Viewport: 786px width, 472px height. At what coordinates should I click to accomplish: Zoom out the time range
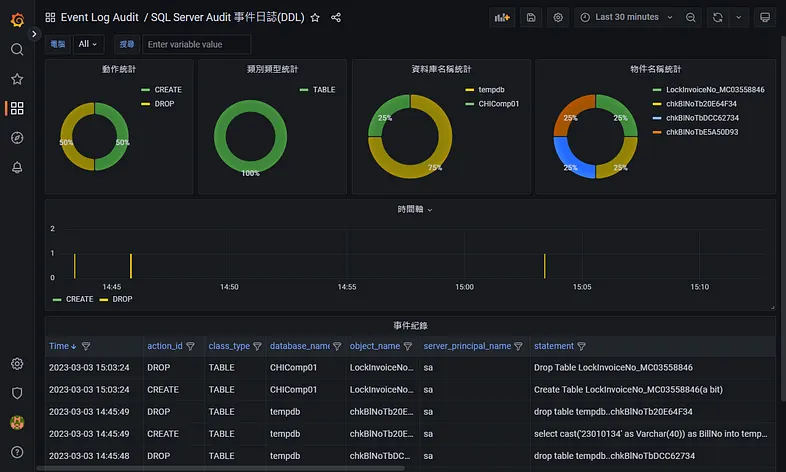coord(690,18)
